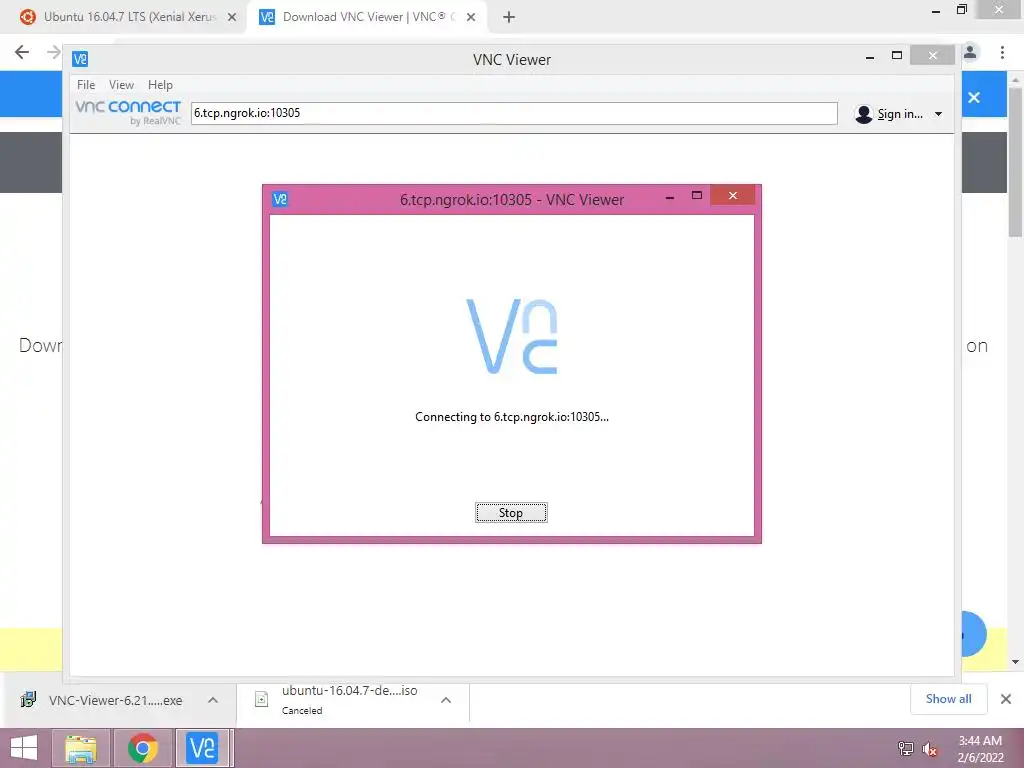1024x768 pixels.
Task: Maximize the connecting dialog window
Action: (697, 195)
